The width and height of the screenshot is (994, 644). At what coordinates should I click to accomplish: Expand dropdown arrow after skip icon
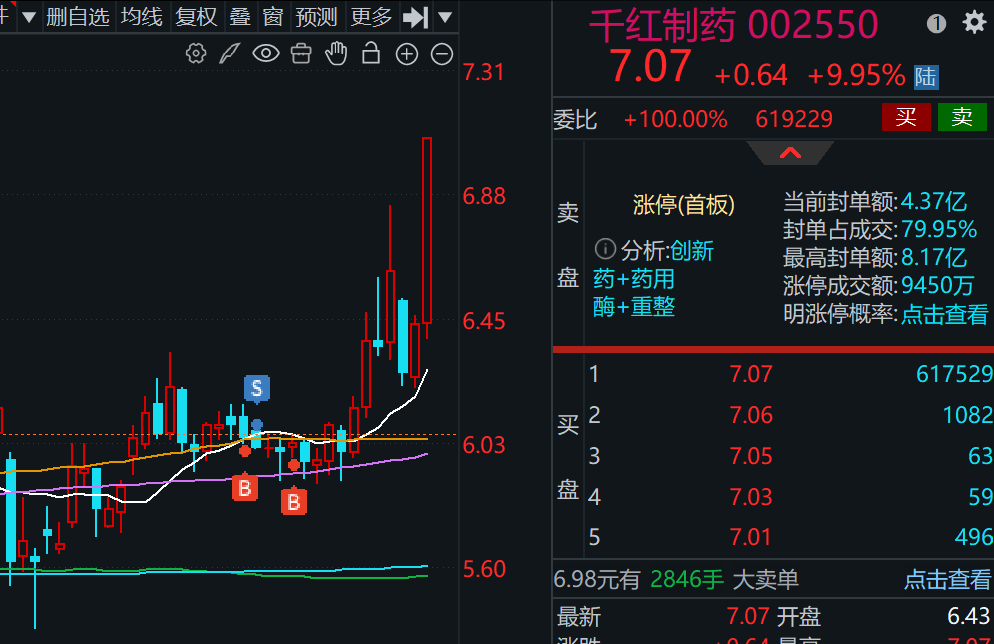pos(446,18)
